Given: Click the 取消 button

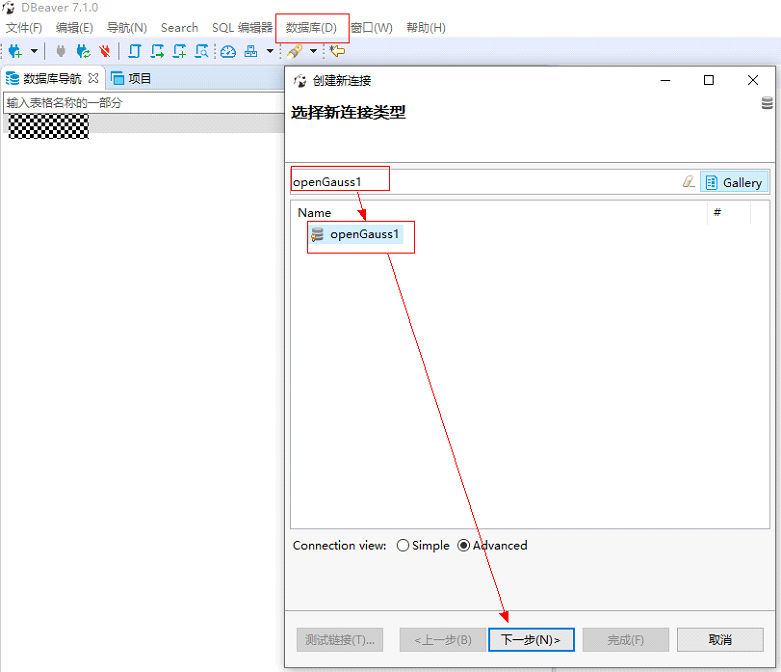Looking at the screenshot, I should point(720,640).
